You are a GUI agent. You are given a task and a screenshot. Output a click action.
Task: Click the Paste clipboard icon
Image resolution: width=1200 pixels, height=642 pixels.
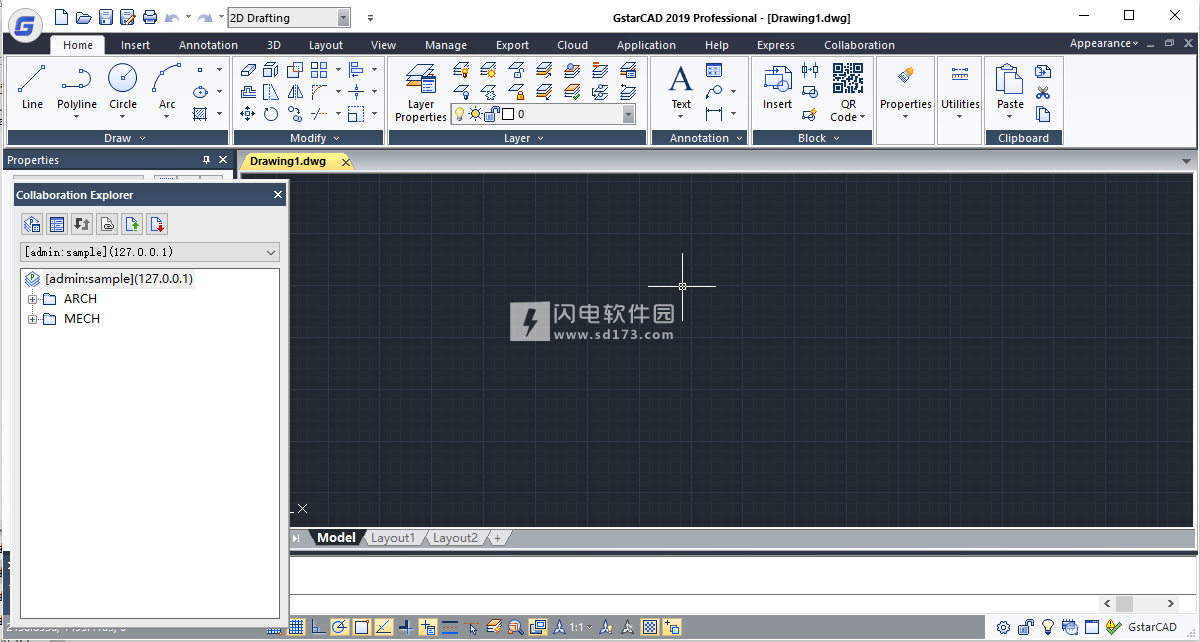(x=1010, y=87)
